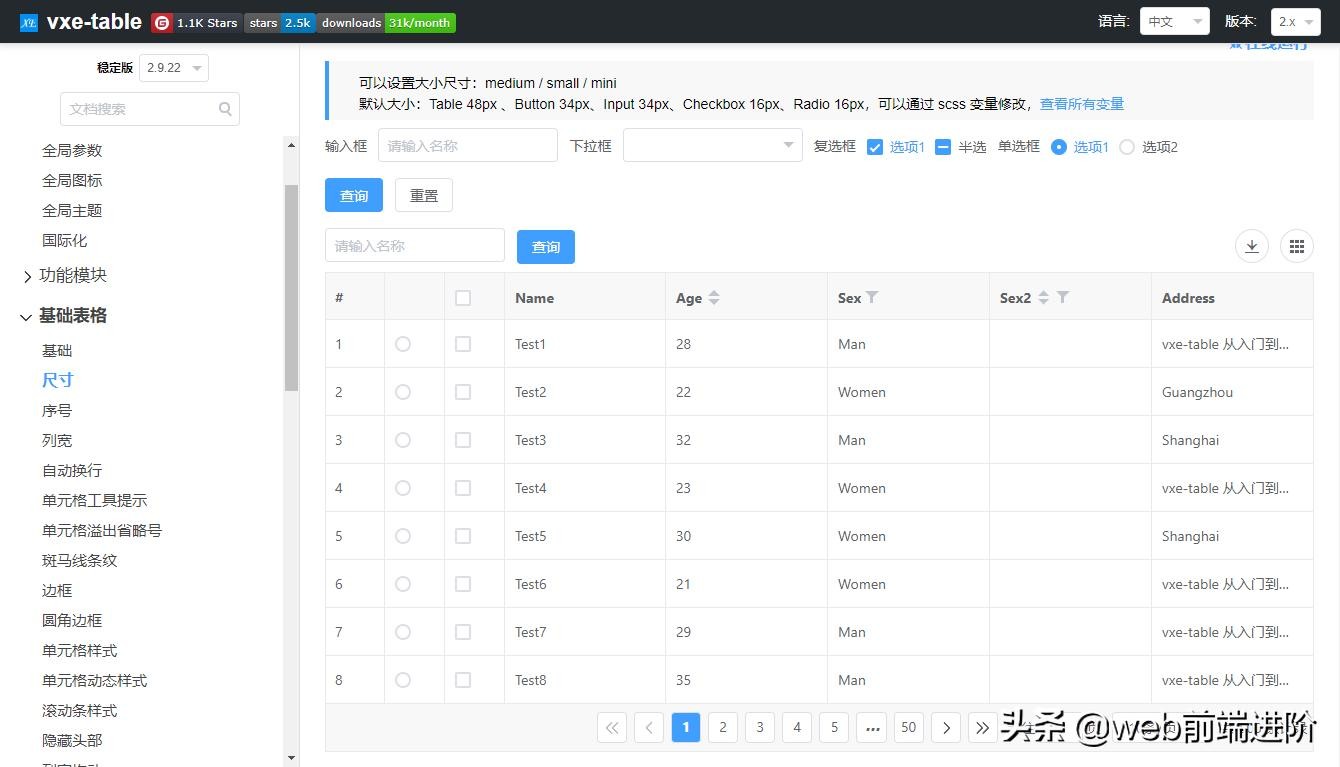1340x767 pixels.
Task: Click the Sex2 column filter icon
Action: pyautogui.click(x=1063, y=297)
